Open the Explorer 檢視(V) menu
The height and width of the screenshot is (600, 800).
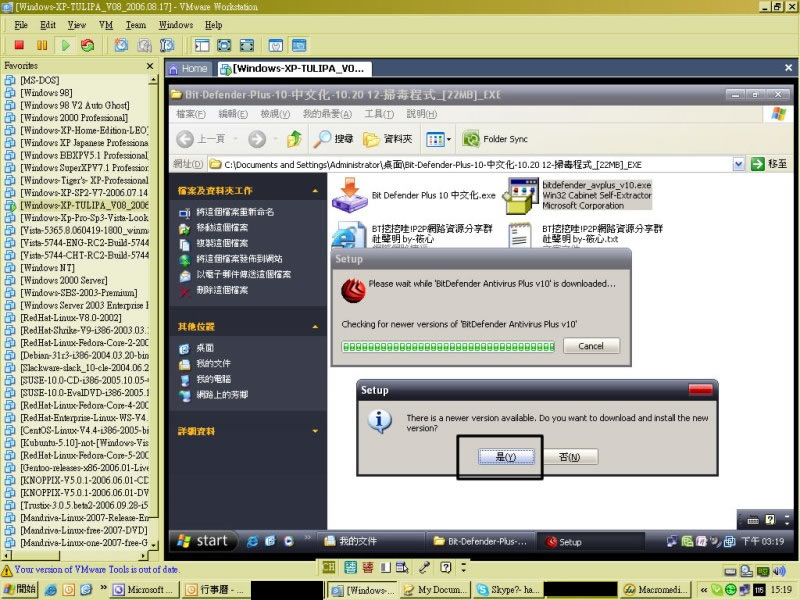[274, 114]
